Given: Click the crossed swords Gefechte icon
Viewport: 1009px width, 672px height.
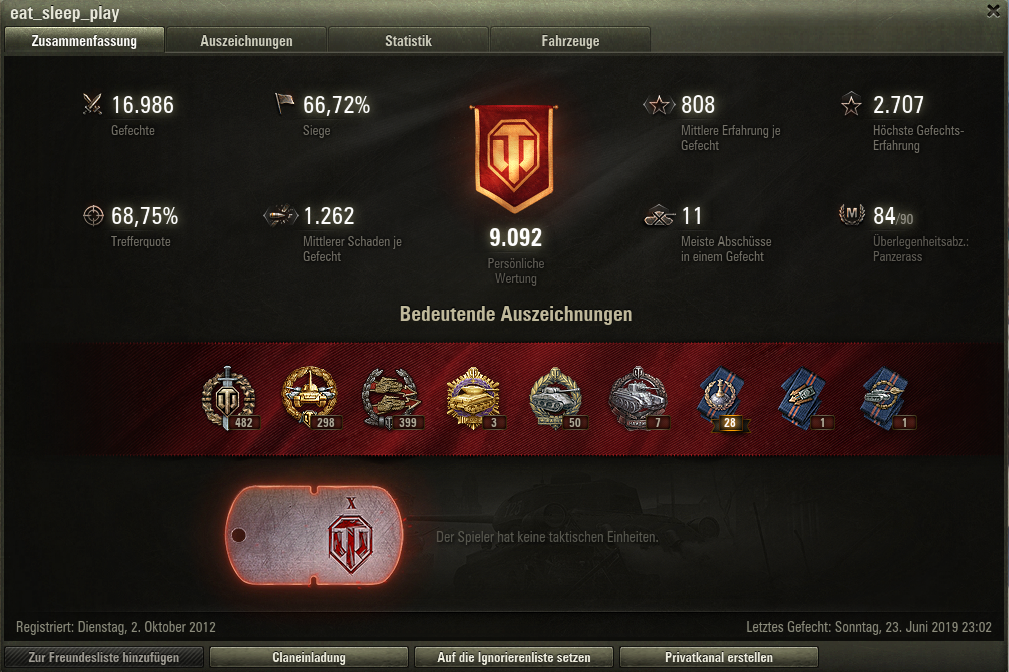Looking at the screenshot, I should coord(93,104).
